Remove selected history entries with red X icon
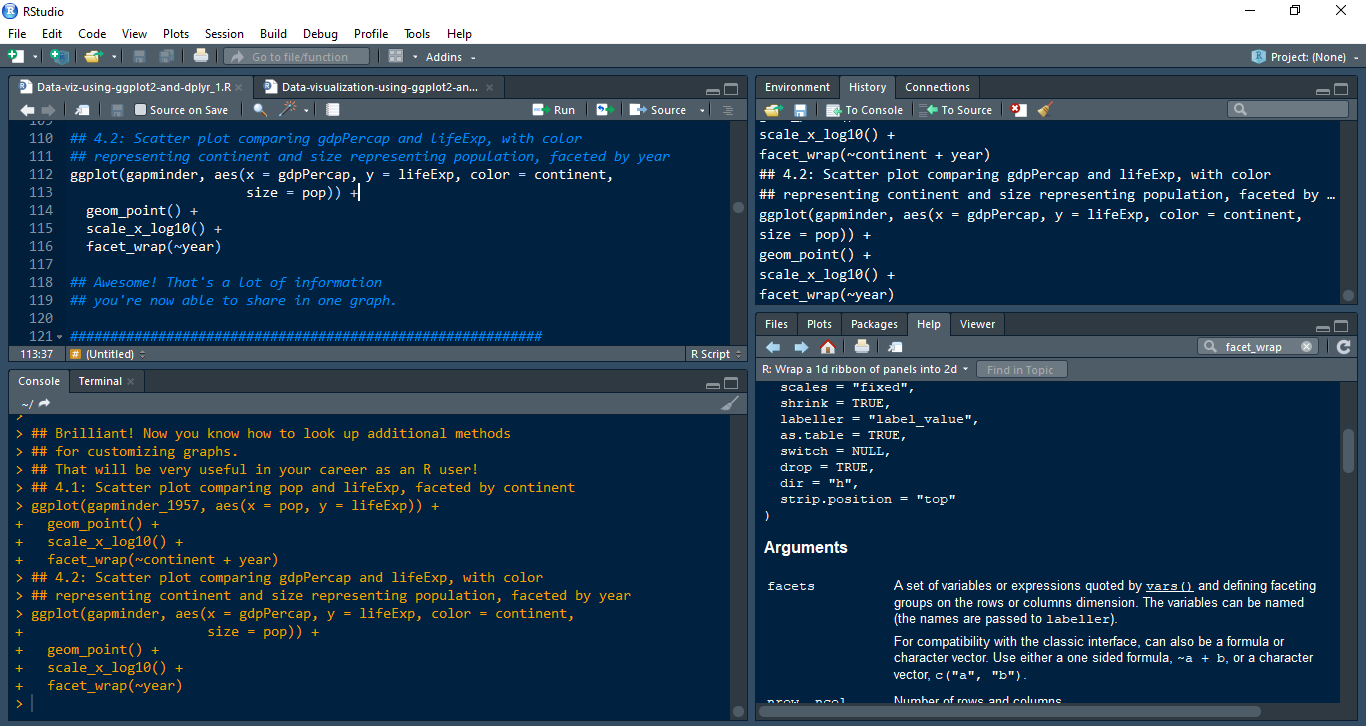The height and width of the screenshot is (726, 1366). point(1018,110)
